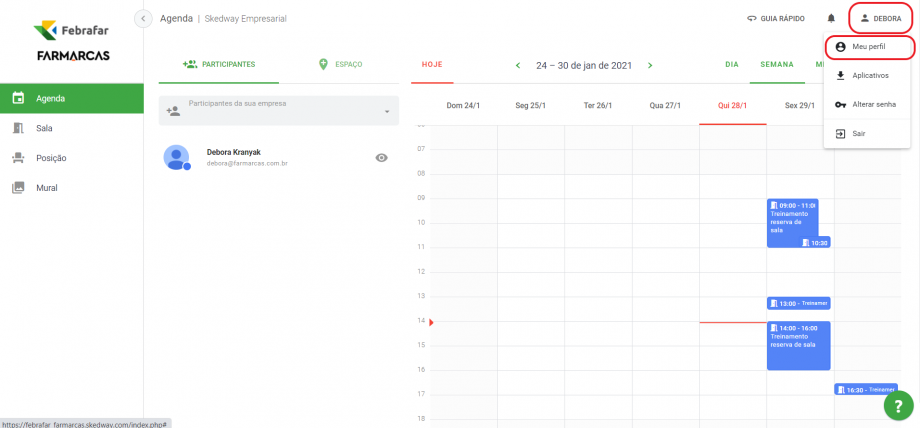
Task: Choose Sair to log out
Action: point(858,133)
